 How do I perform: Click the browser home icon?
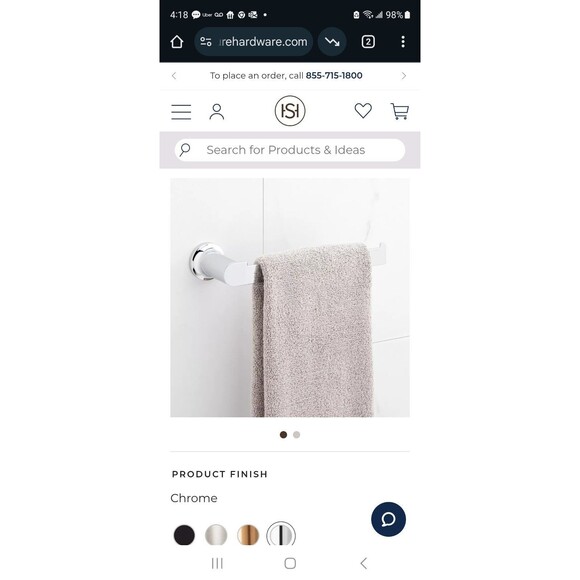(177, 42)
